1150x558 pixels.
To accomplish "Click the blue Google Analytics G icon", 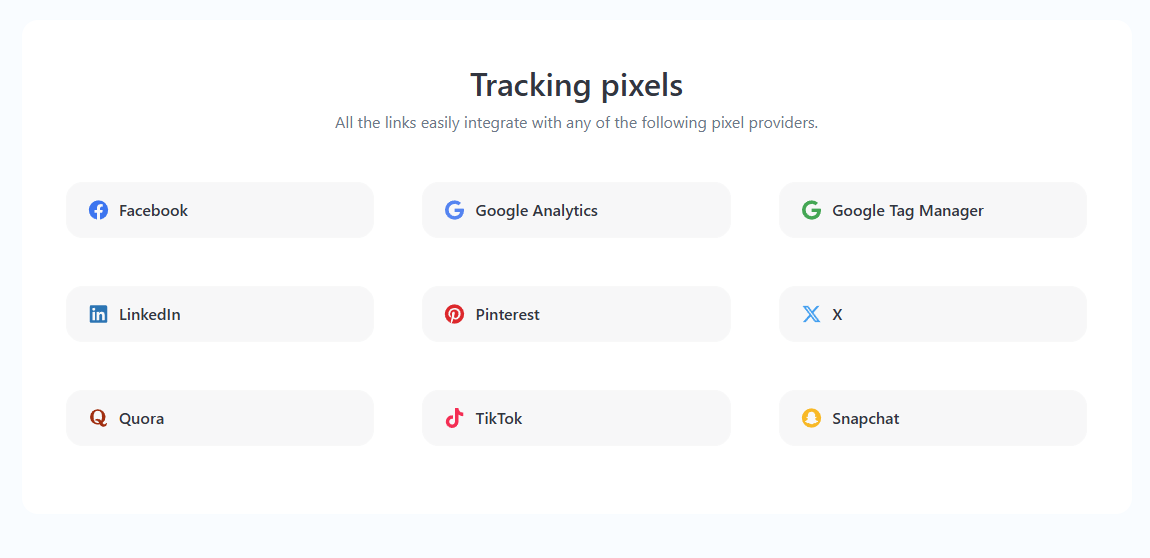I will (x=454, y=210).
